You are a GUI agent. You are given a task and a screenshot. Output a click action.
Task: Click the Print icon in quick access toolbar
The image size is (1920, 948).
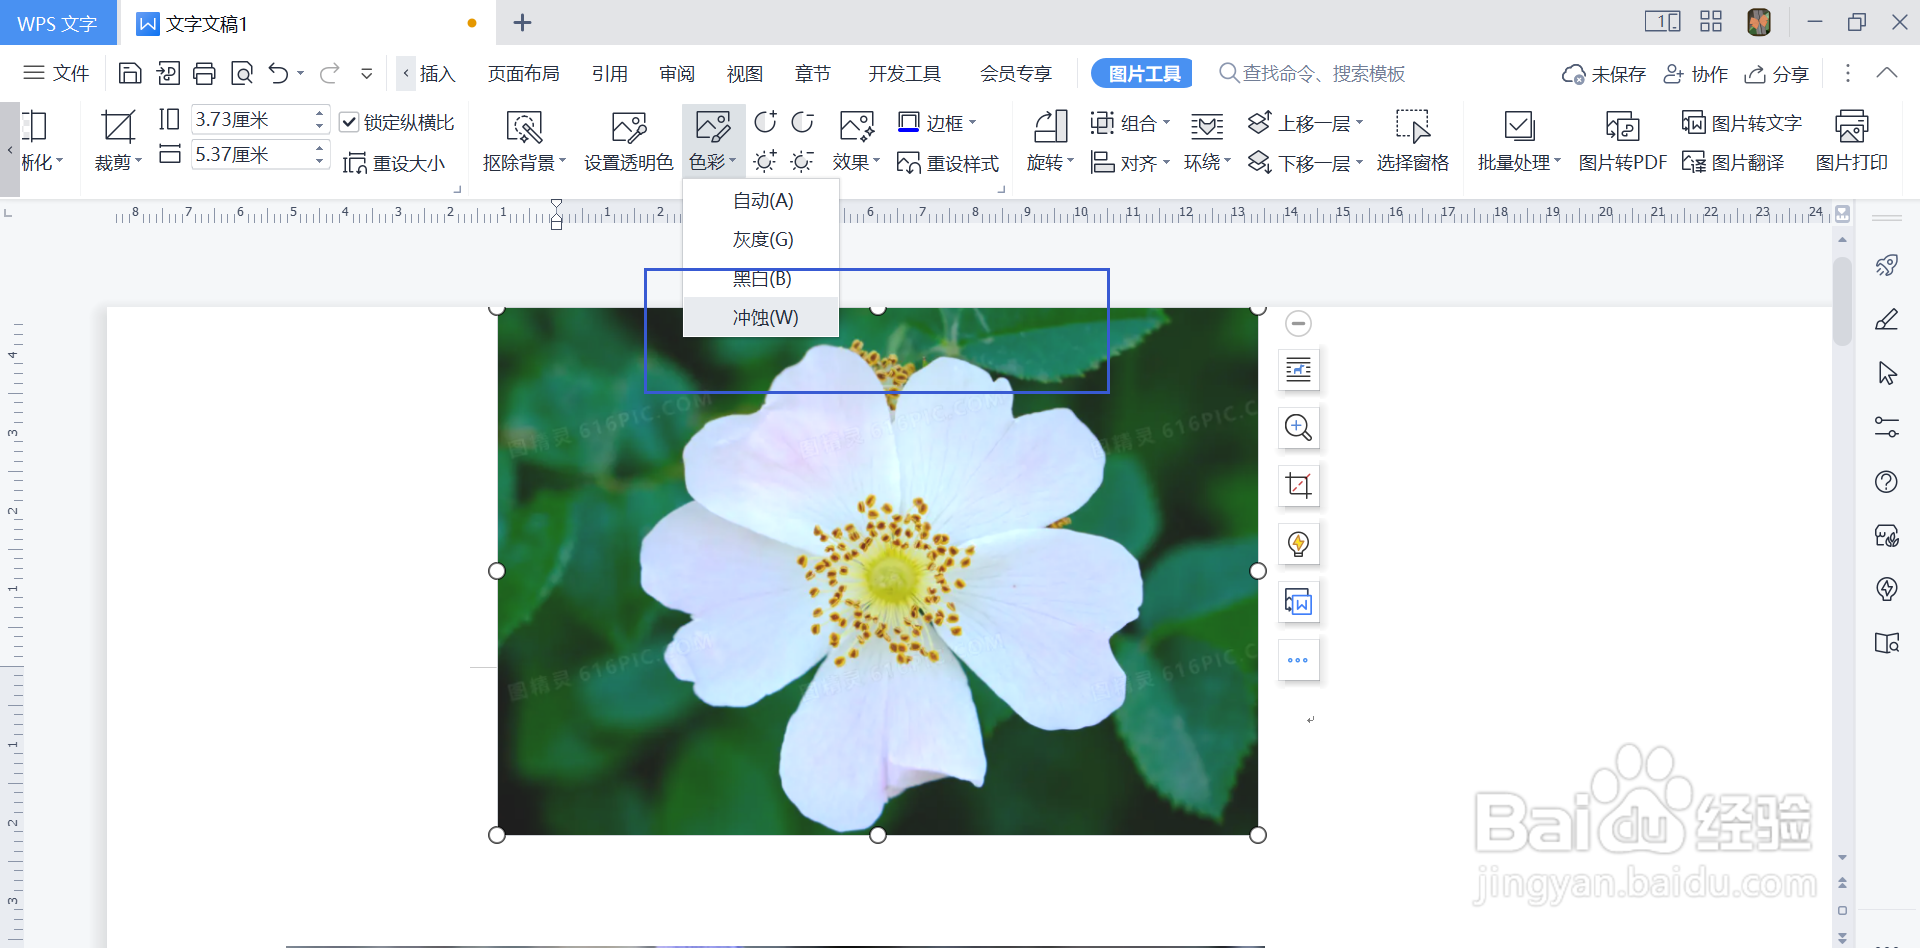[204, 73]
